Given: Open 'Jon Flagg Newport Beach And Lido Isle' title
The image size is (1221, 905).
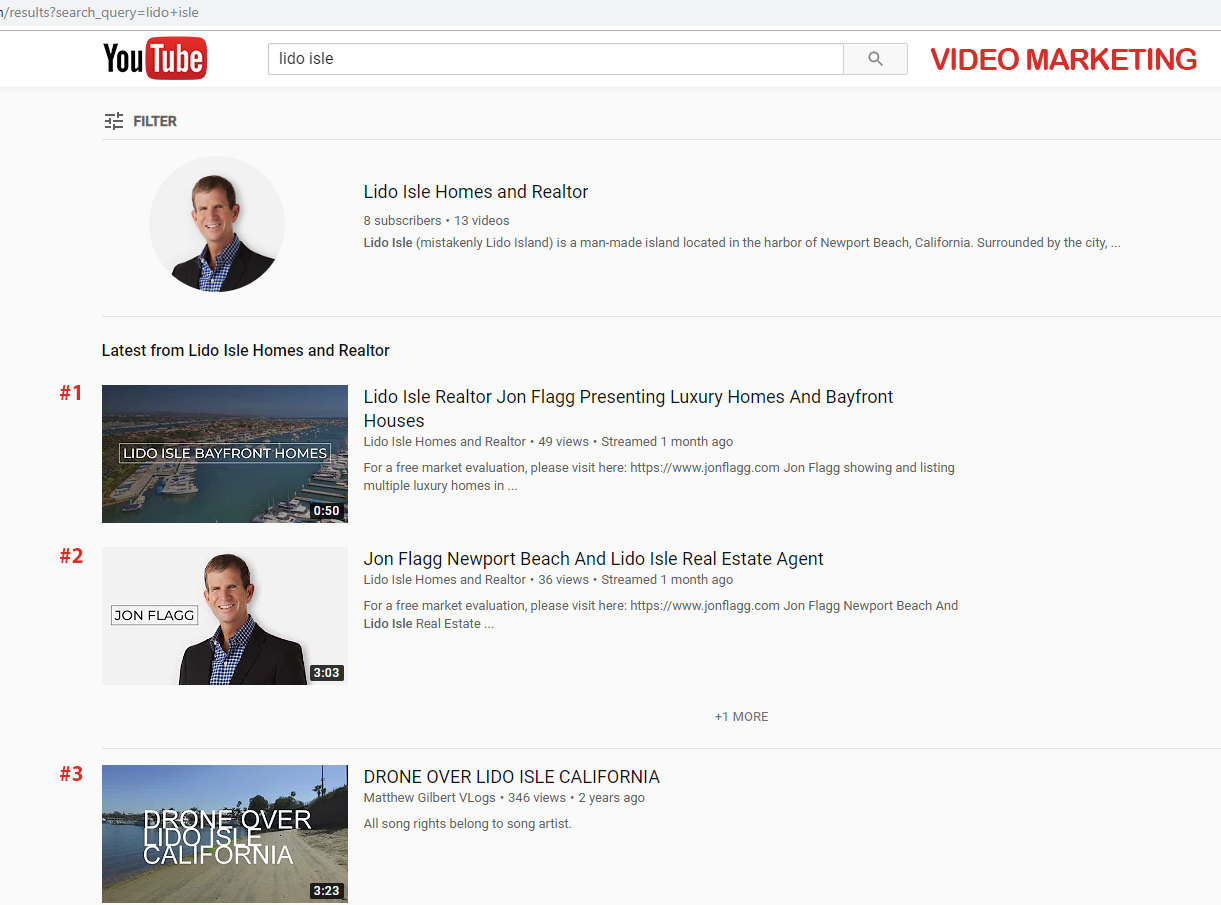Looking at the screenshot, I should (593, 559).
